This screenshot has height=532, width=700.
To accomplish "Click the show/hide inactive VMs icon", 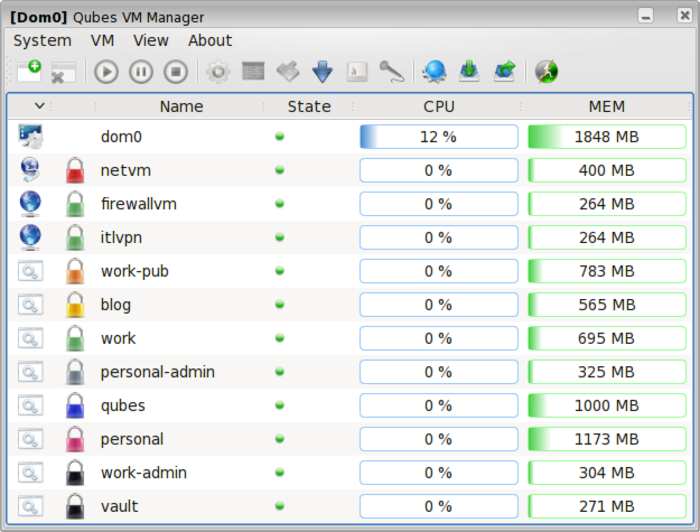I will click(x=547, y=71).
